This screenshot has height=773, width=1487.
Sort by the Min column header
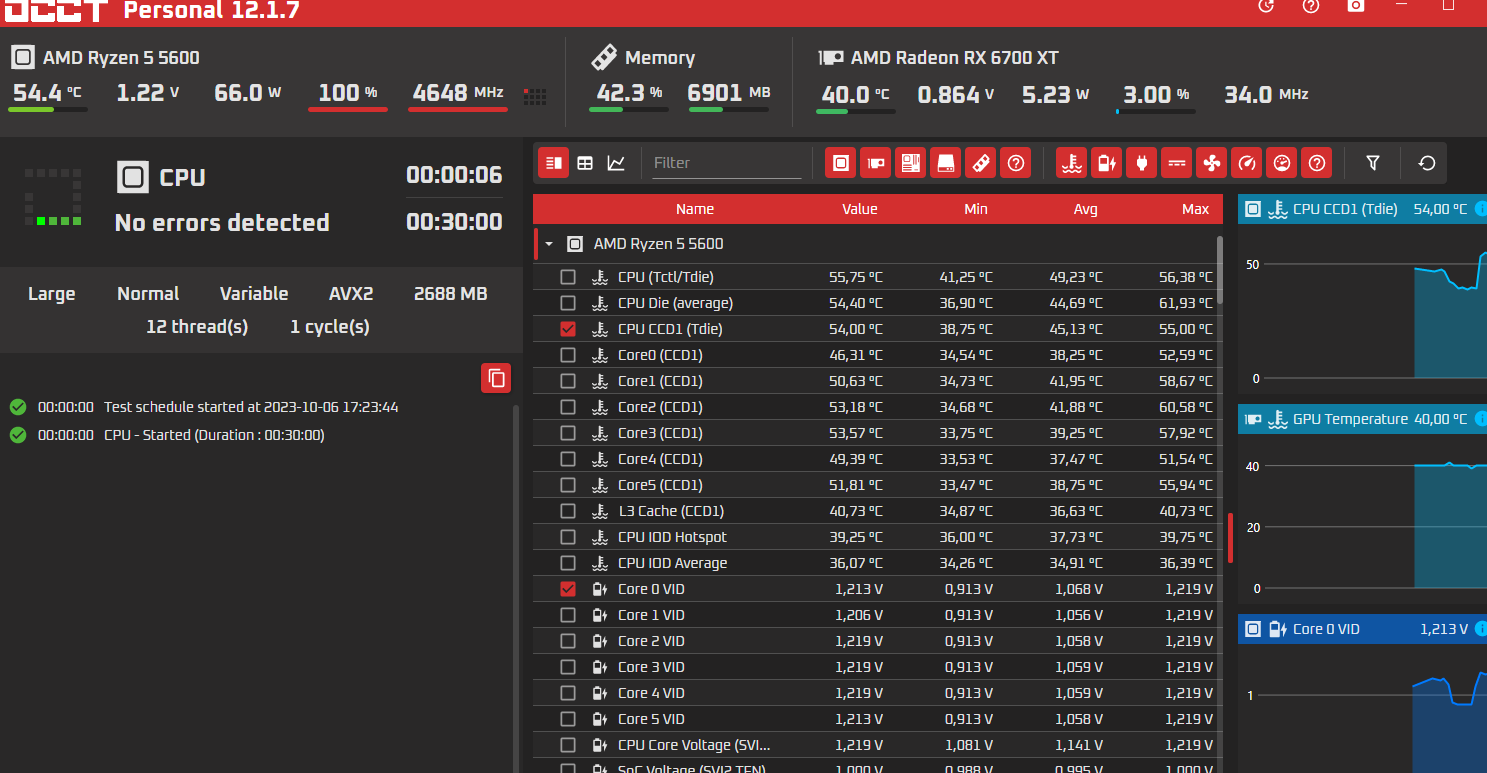tap(975, 209)
